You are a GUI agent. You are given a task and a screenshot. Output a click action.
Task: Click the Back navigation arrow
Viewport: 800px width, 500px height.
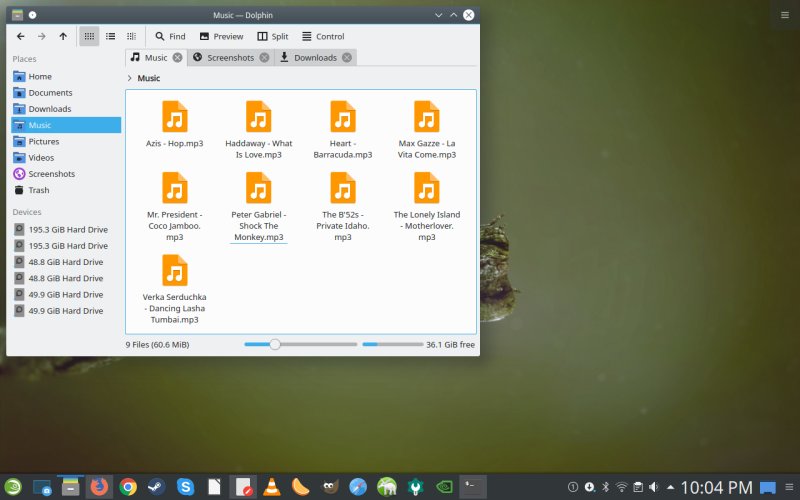pyautogui.click(x=20, y=36)
